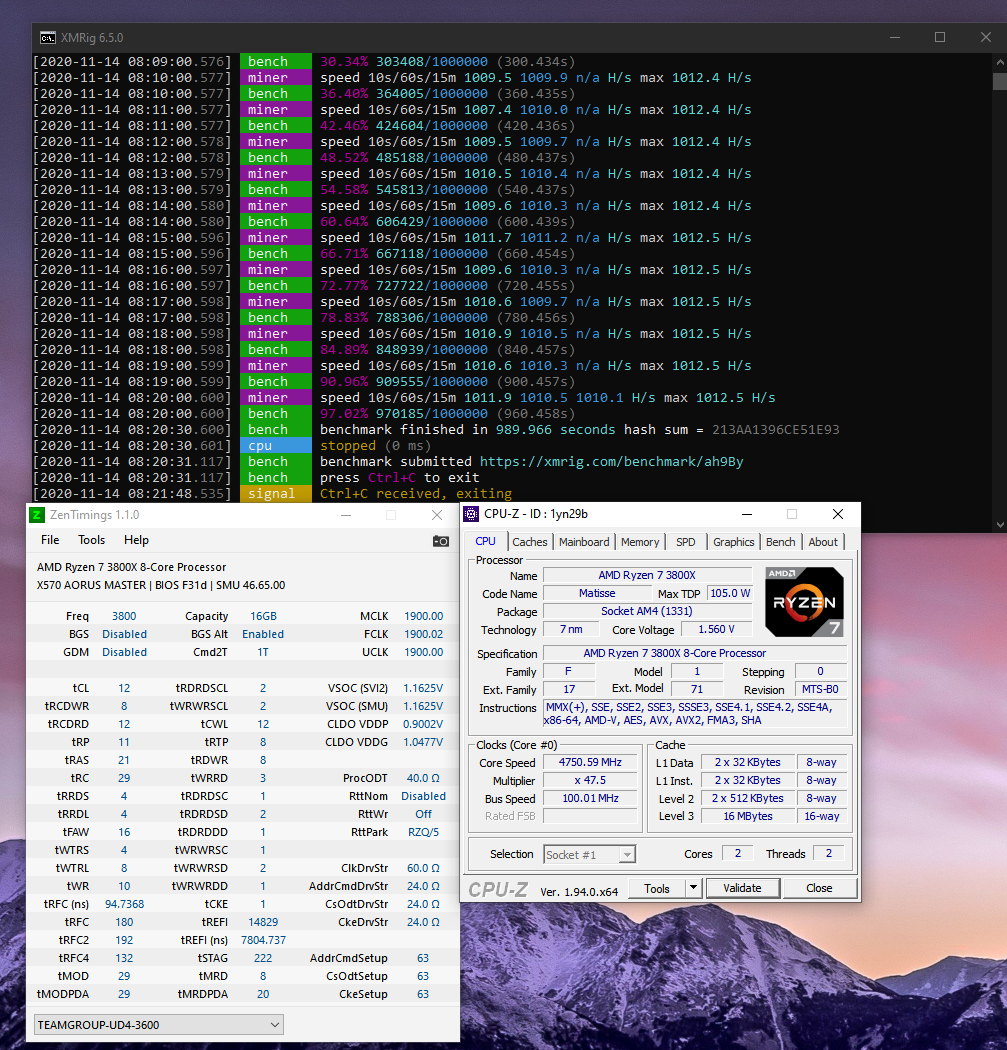Switch to the SPD tab in CPU-Z

(686, 542)
